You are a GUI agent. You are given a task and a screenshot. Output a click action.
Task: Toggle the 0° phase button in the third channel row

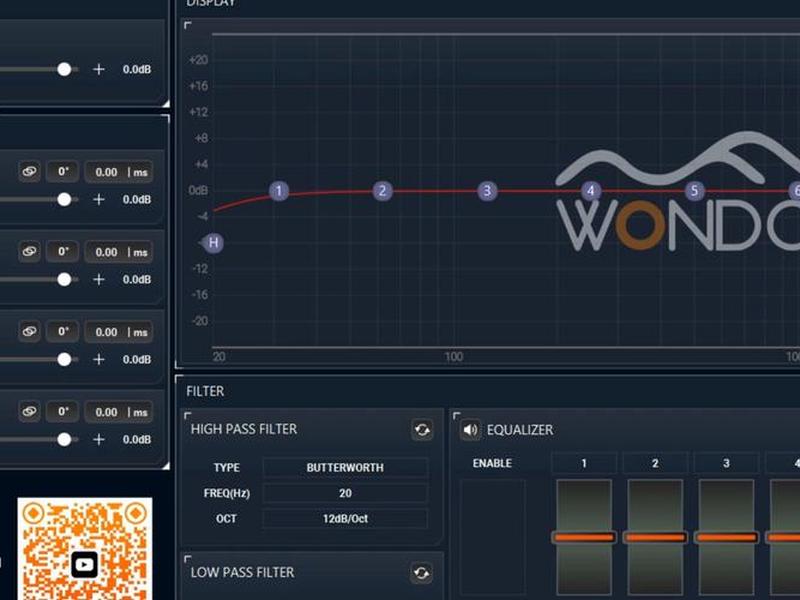point(63,332)
